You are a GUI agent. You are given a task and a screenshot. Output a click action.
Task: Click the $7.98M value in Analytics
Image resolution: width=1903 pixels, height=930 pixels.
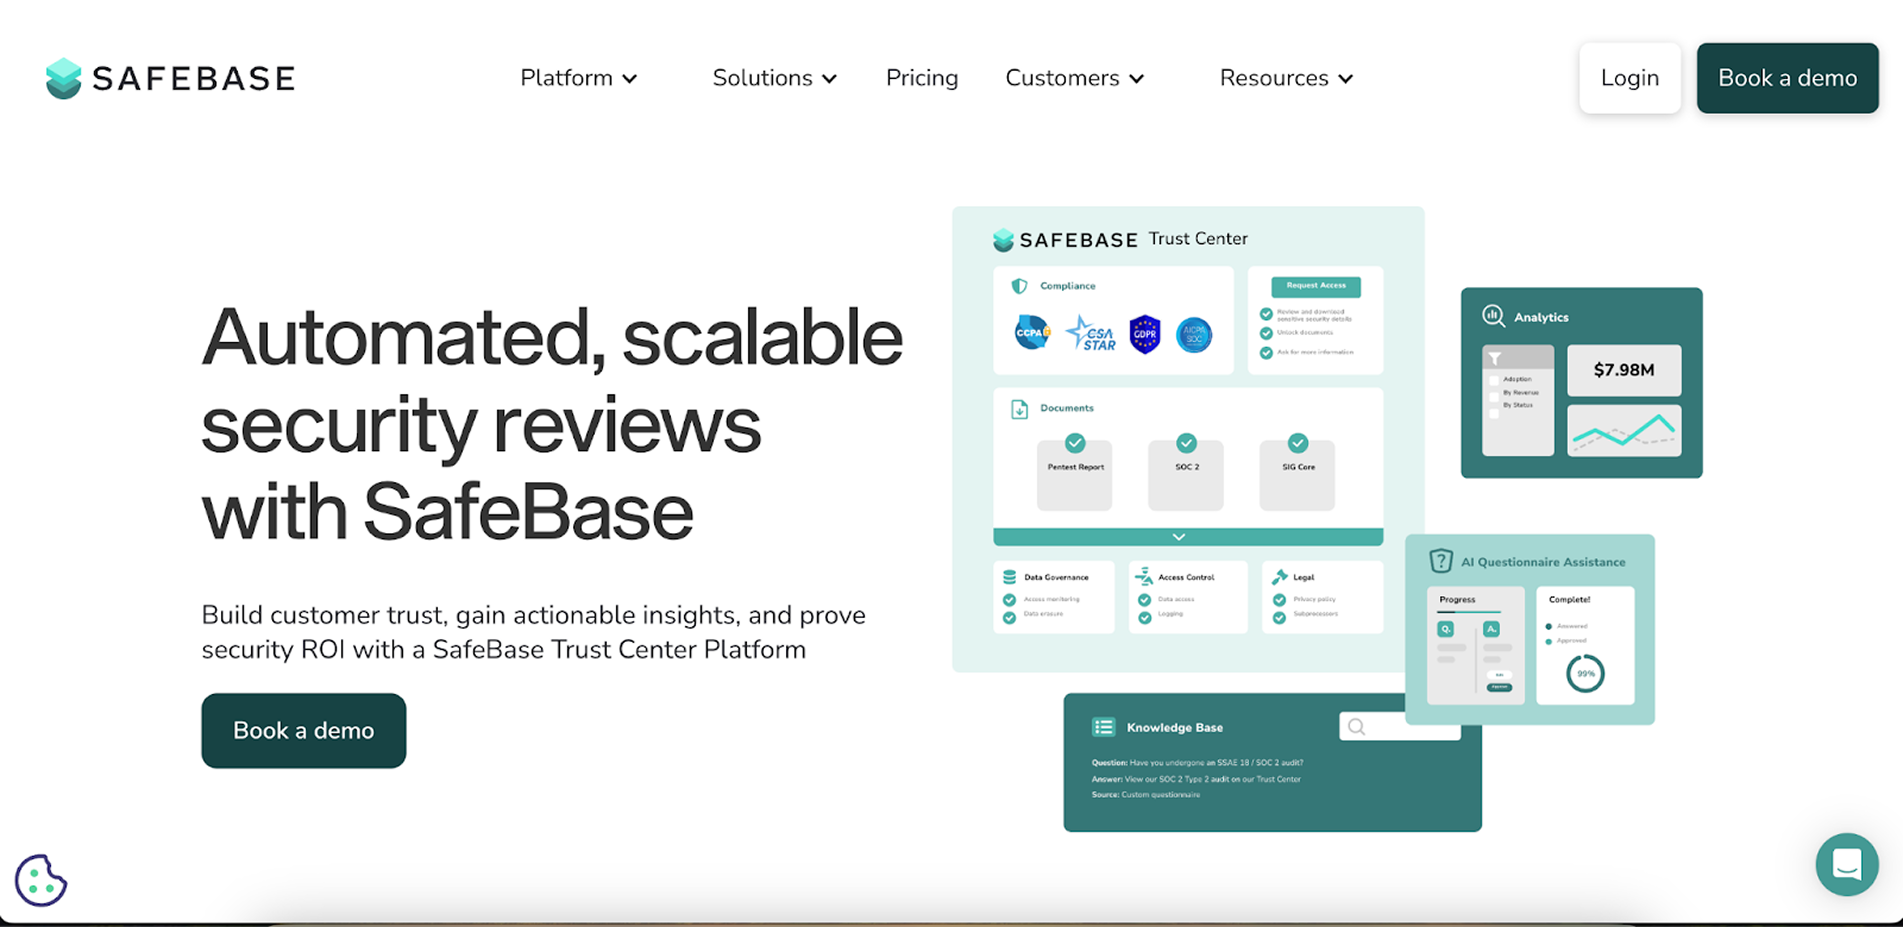(x=1624, y=370)
